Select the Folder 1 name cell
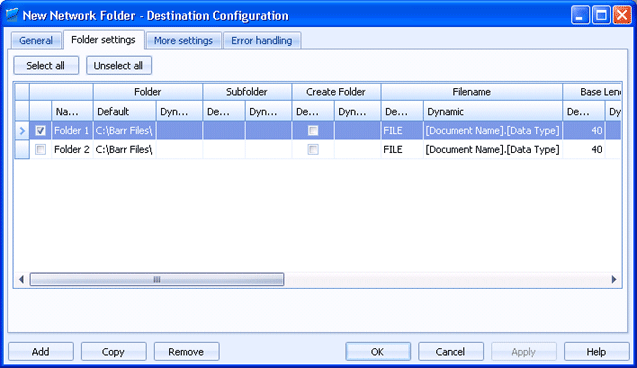This screenshot has height=368, width=637. [72, 130]
